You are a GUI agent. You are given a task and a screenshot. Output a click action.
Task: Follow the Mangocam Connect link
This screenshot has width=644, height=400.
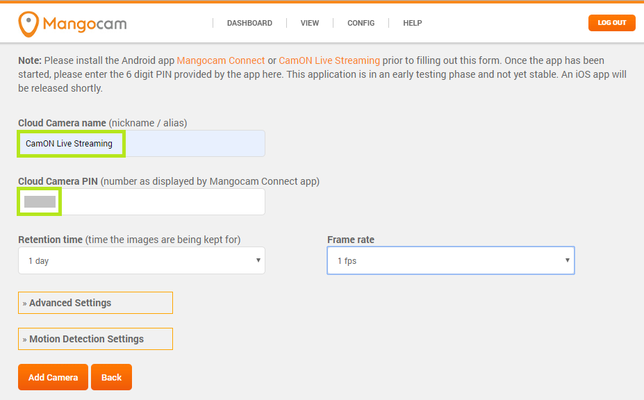(221, 60)
